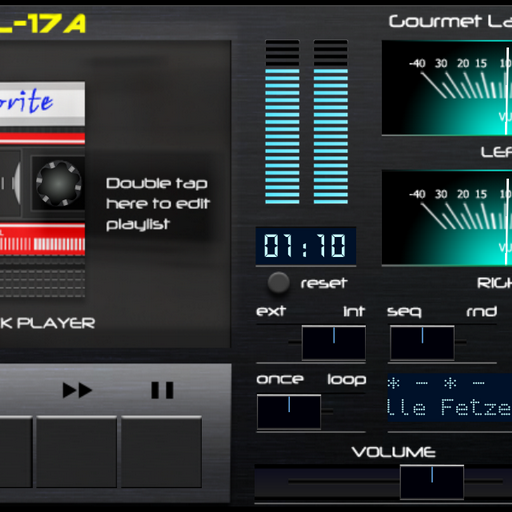Click the right LED level bar column

(x=331, y=122)
